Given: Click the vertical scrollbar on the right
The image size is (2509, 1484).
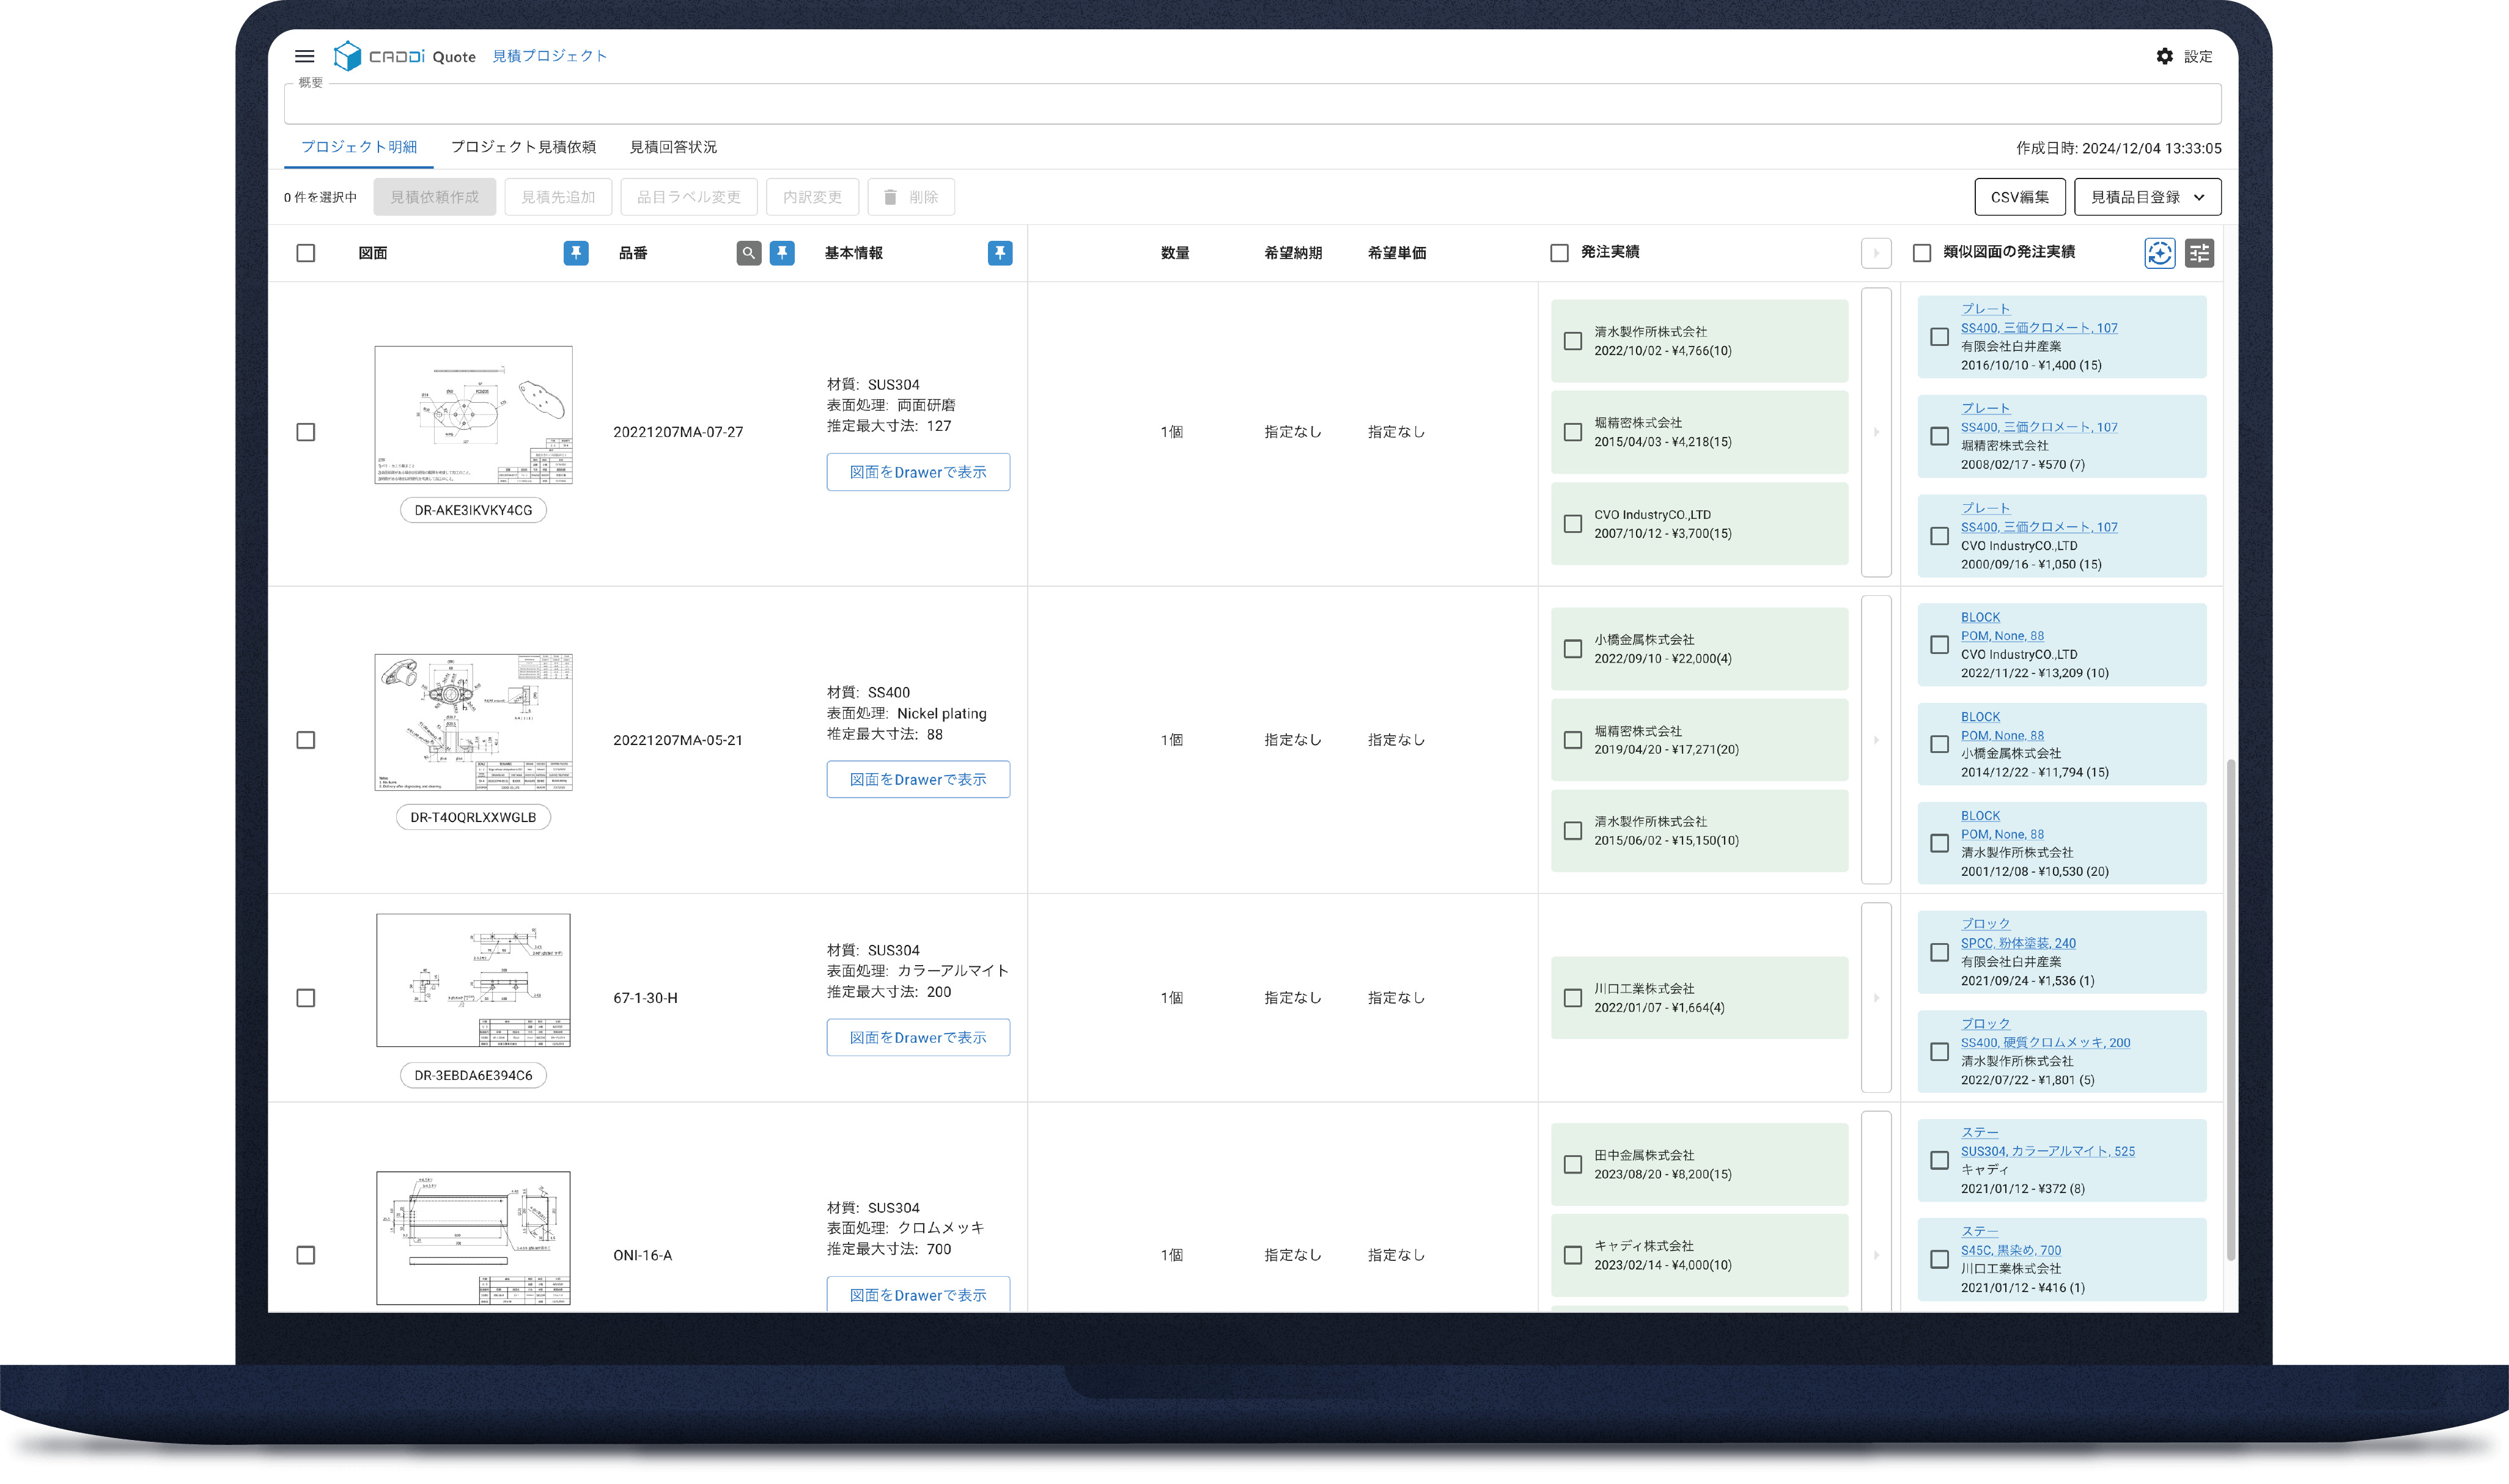Looking at the screenshot, I should (2230, 1010).
